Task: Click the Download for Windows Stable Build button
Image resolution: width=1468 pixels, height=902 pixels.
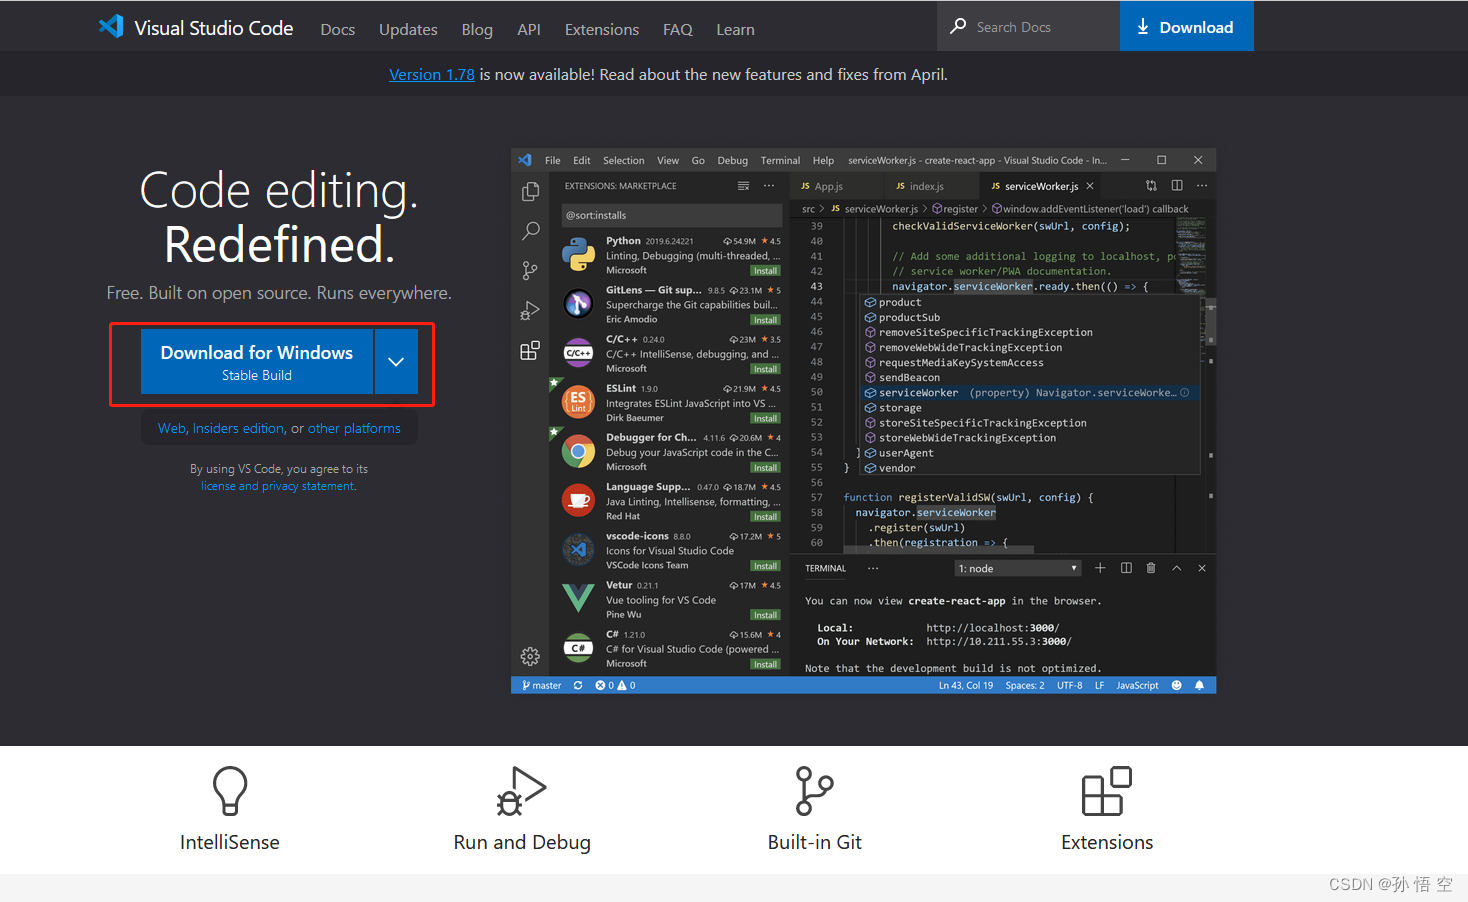Action: 257,362
